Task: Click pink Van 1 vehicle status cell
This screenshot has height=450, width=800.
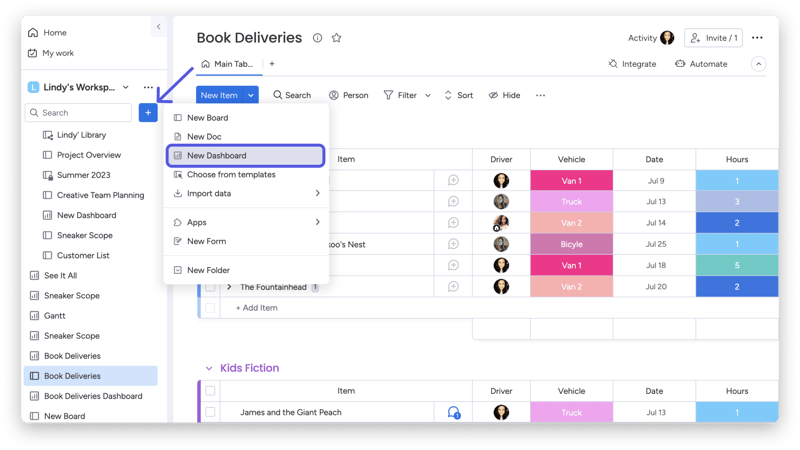Action: (x=571, y=181)
